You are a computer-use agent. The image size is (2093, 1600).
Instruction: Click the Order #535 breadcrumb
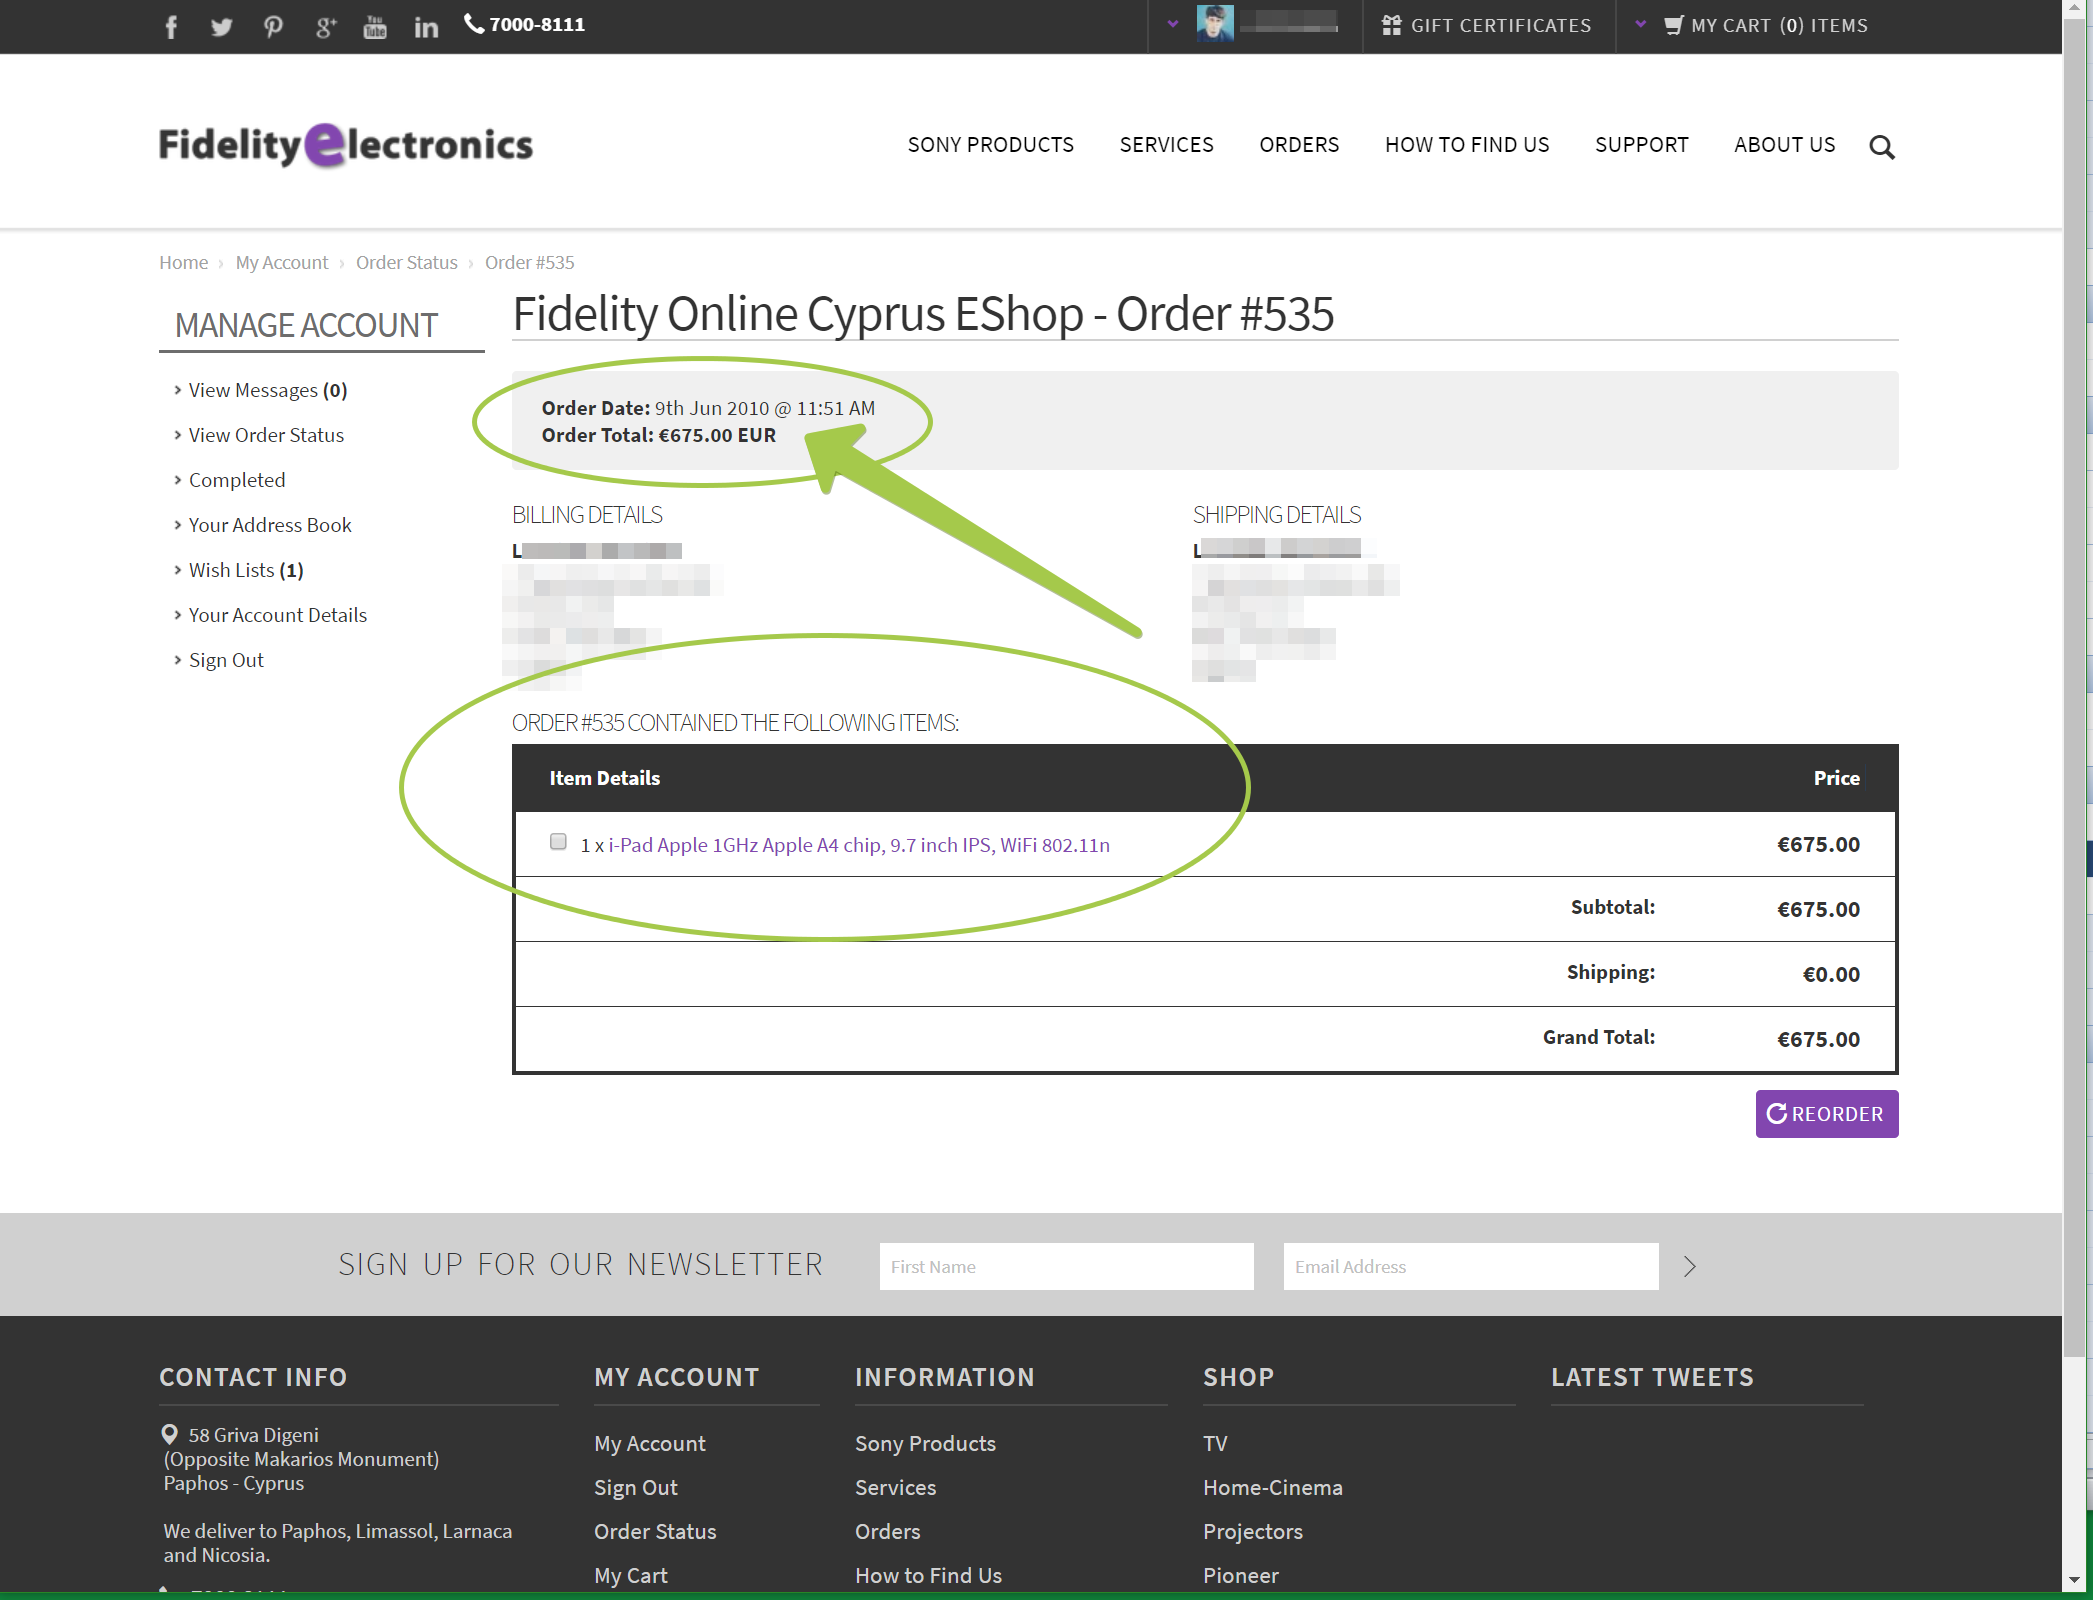click(530, 262)
